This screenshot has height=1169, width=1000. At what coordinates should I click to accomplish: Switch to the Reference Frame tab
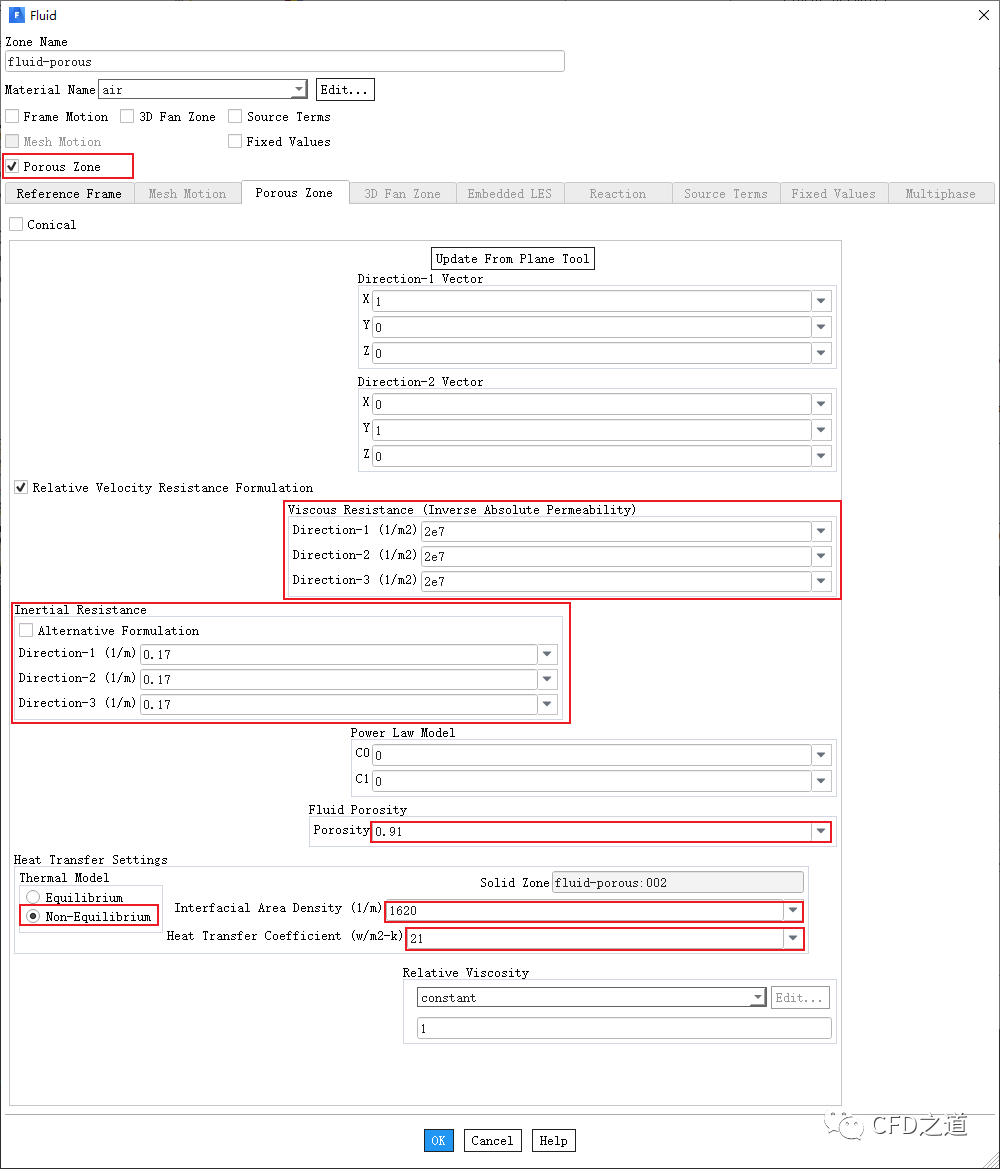[69, 194]
